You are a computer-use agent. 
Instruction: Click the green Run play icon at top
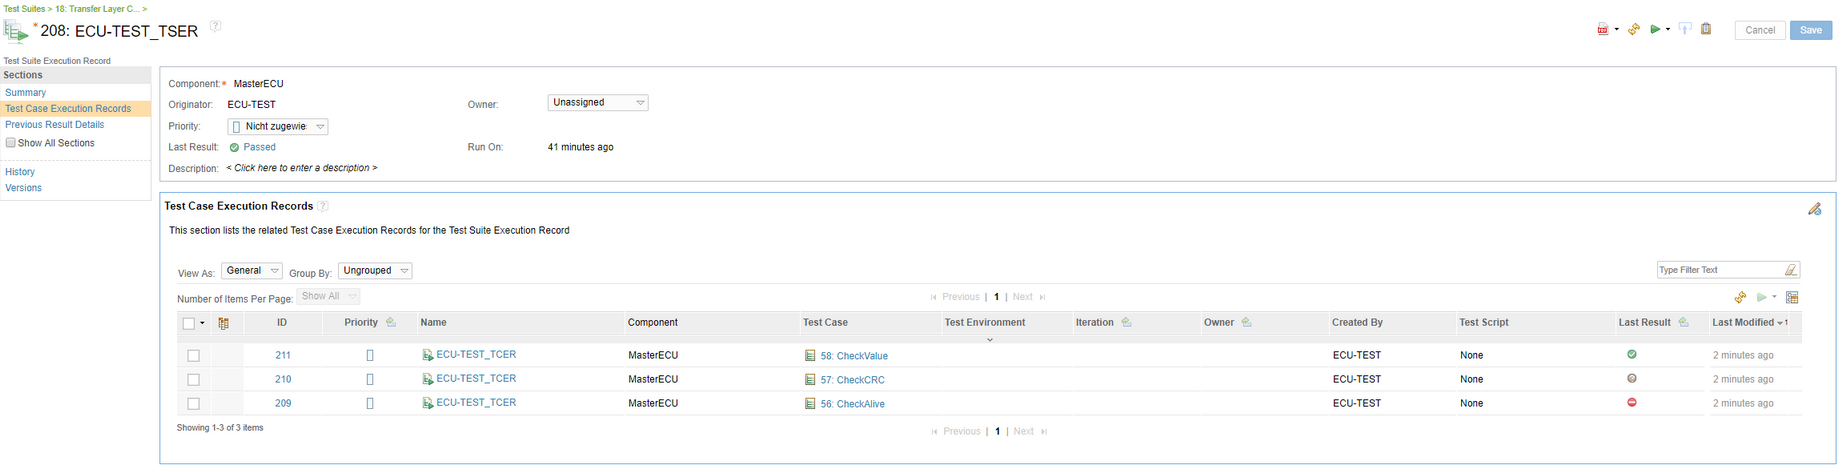1655,30
